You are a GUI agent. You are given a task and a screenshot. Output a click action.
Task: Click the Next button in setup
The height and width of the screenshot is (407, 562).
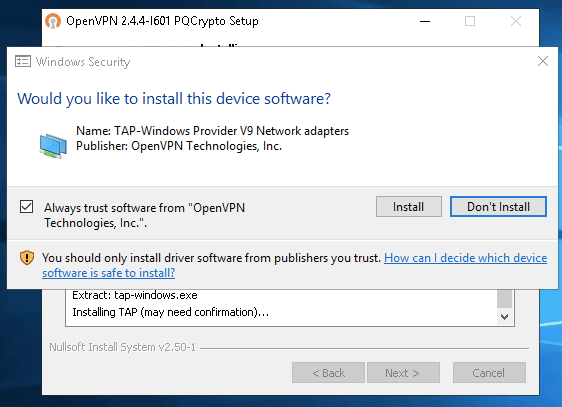[x=403, y=373]
